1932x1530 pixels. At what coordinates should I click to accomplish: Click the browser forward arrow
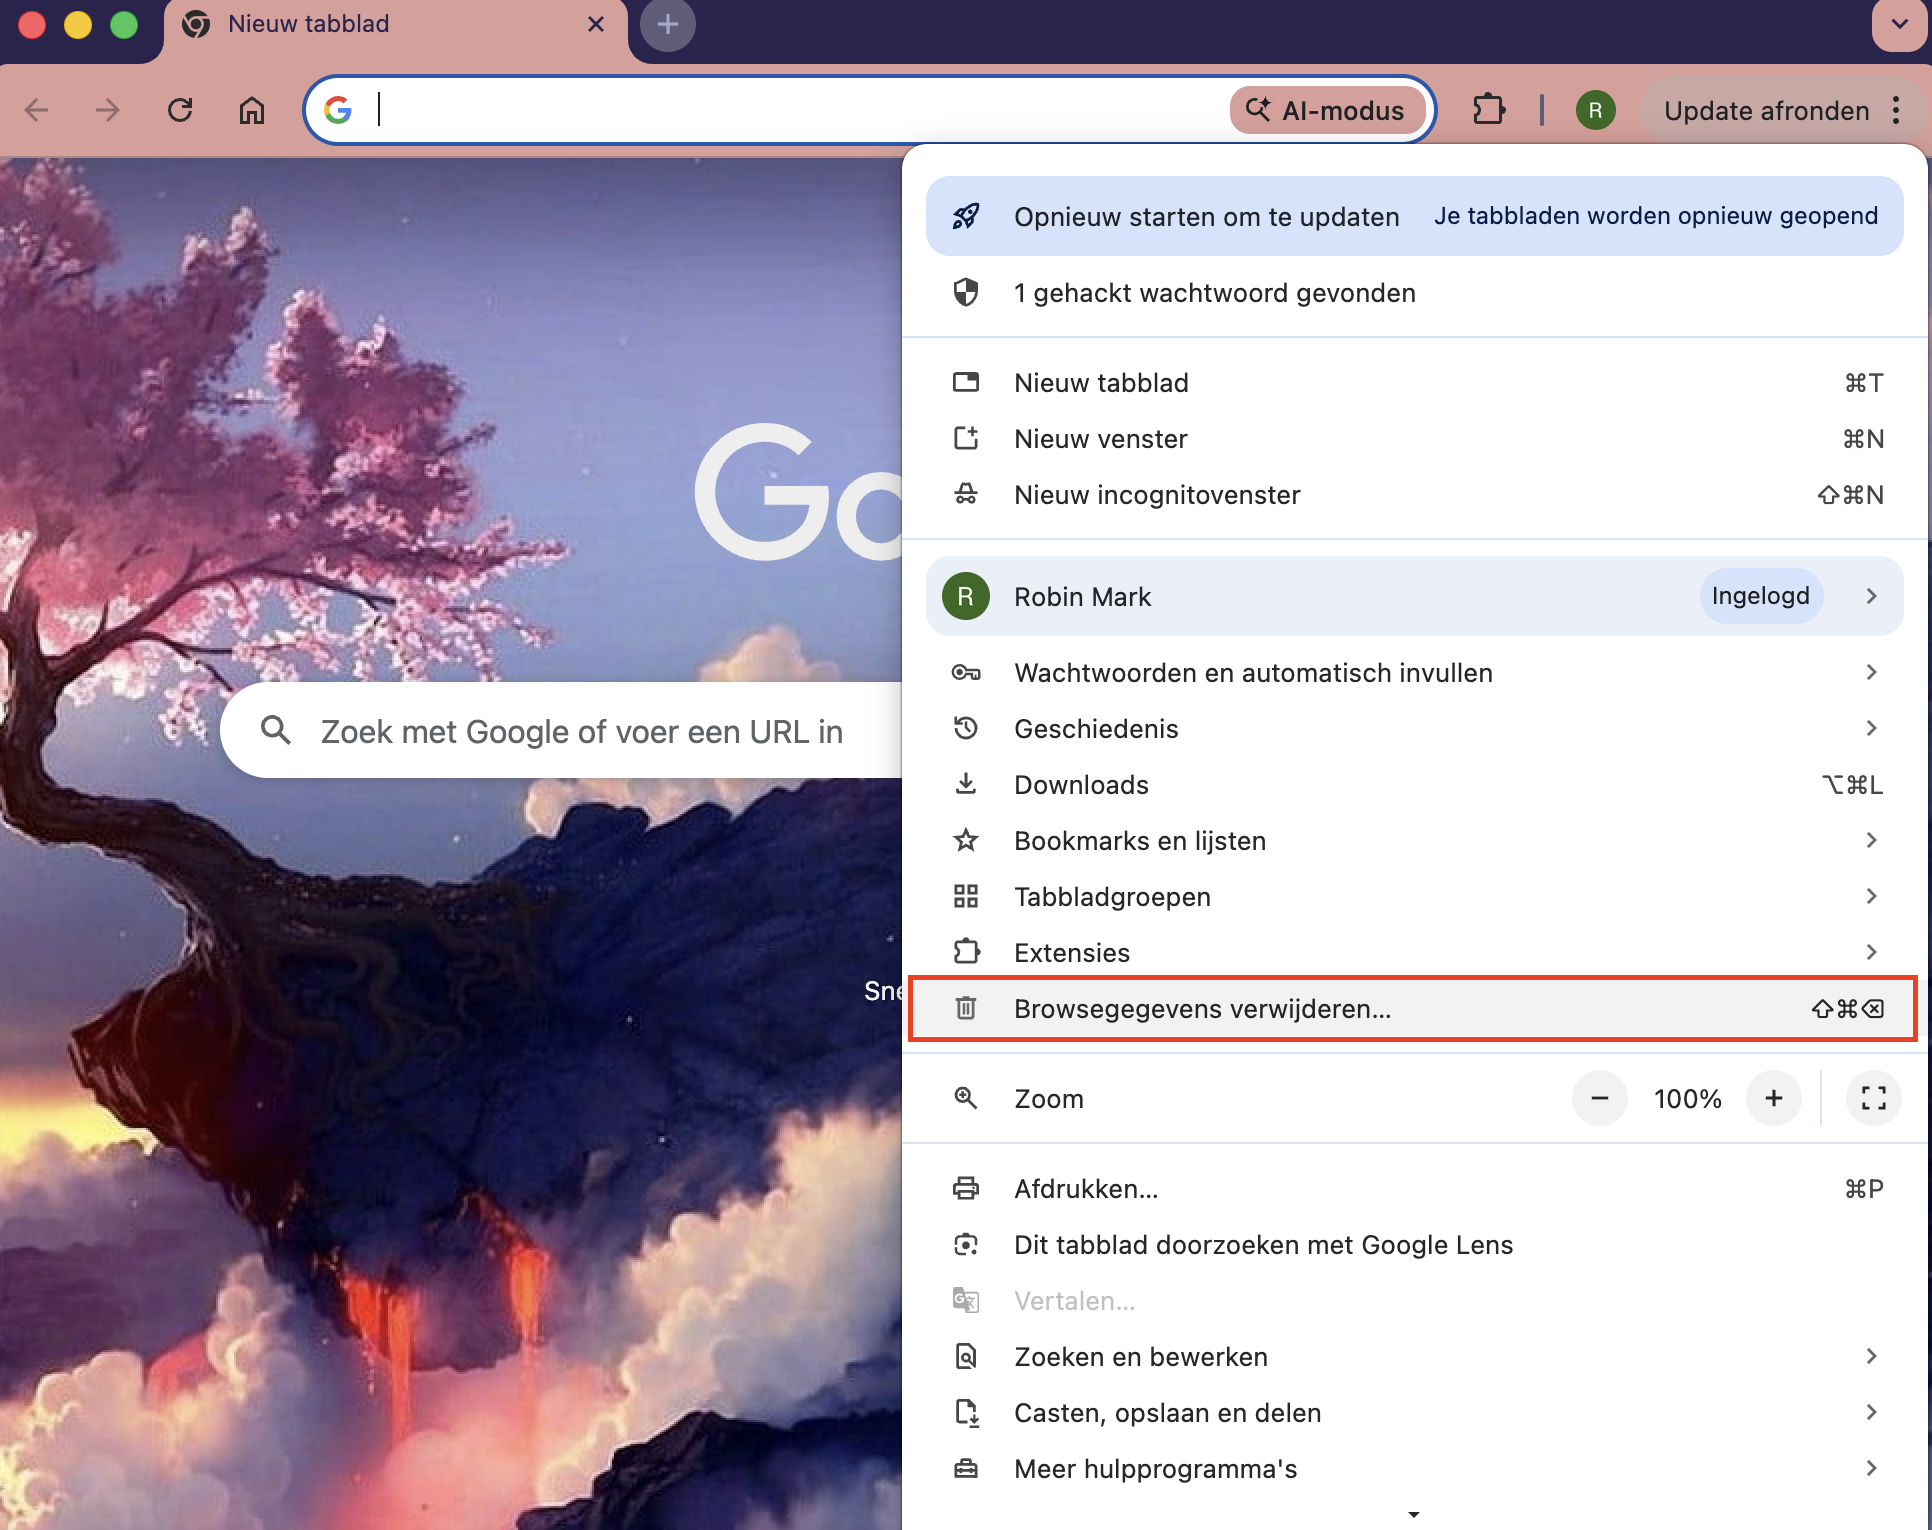pos(108,110)
